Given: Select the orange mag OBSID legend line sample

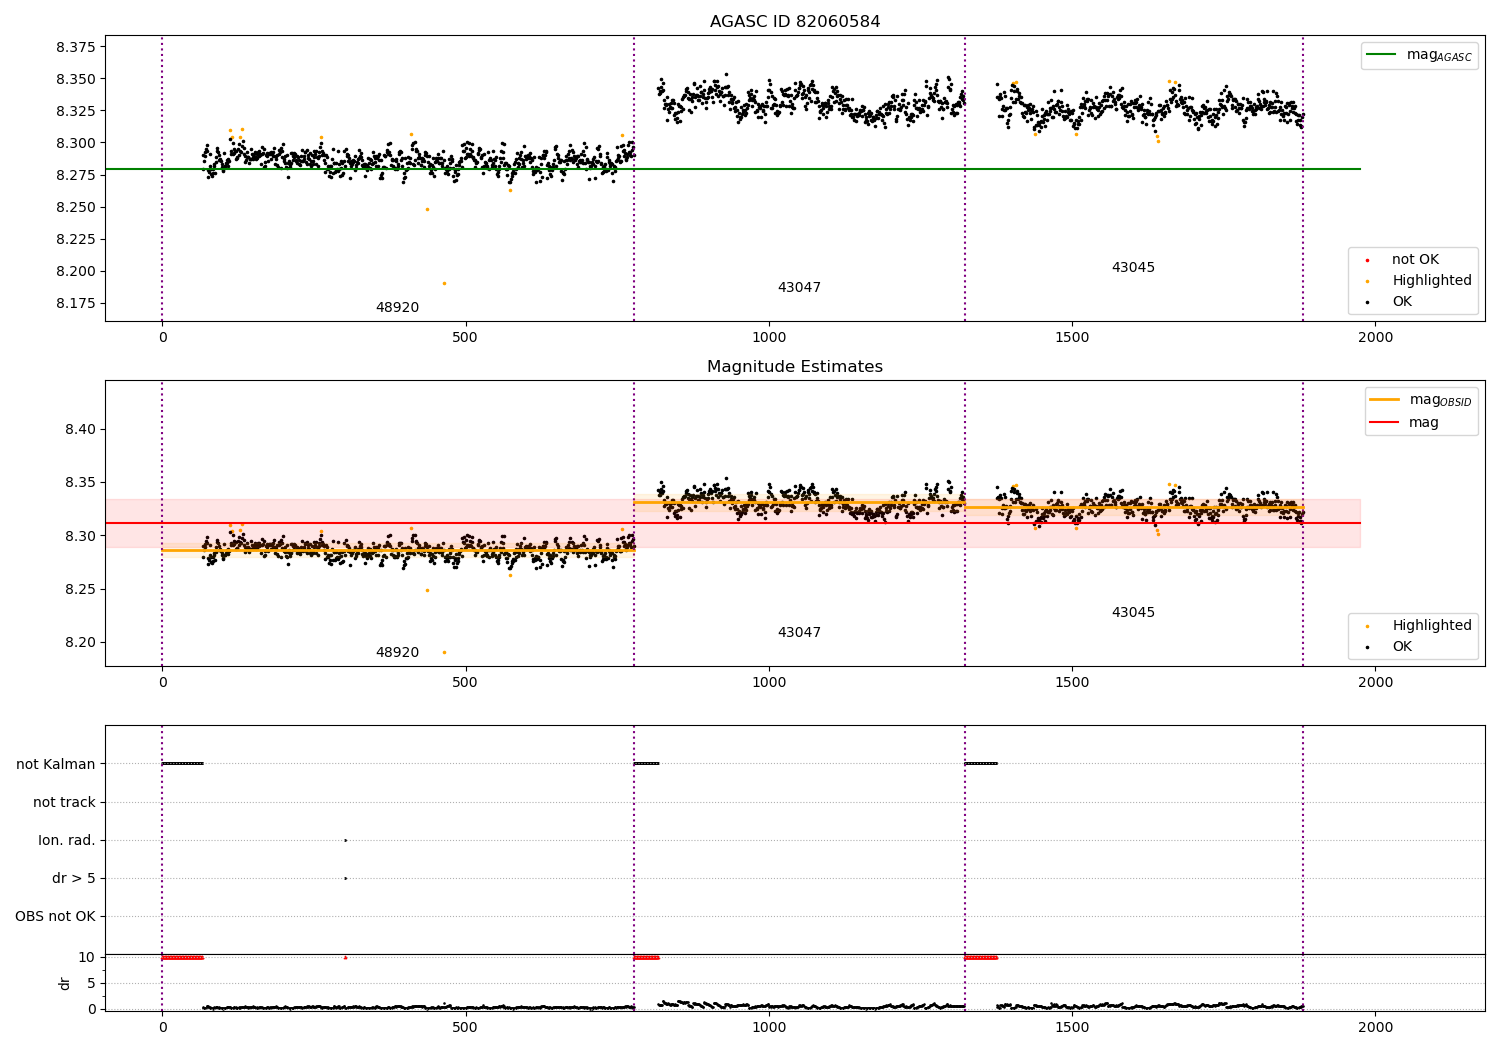Looking at the screenshot, I should click(1385, 400).
